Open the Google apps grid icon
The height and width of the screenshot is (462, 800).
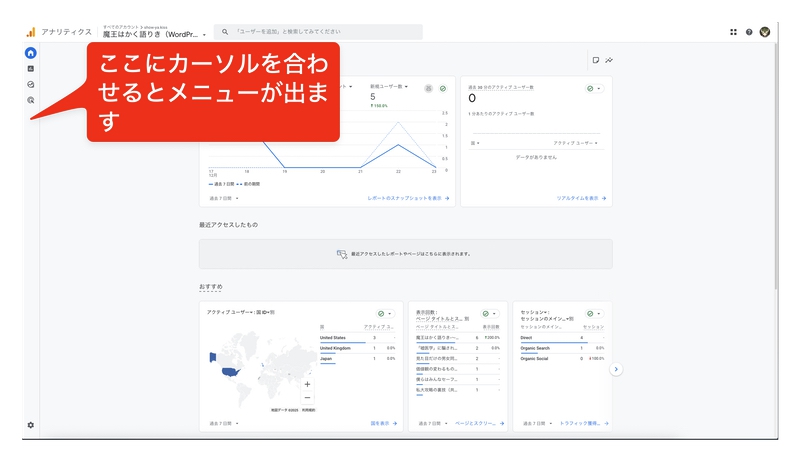click(733, 32)
